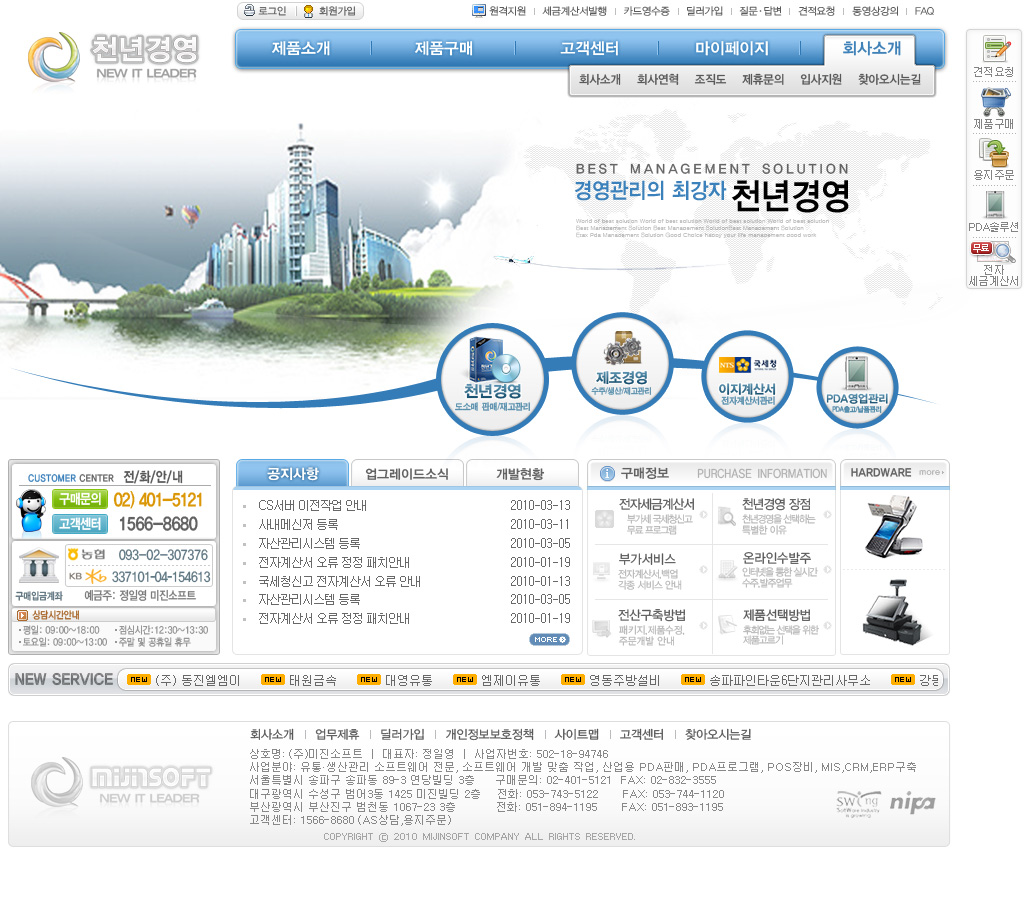Open new service item '대영유통'
The width and height of the screenshot is (1024, 900).
pos(408,681)
